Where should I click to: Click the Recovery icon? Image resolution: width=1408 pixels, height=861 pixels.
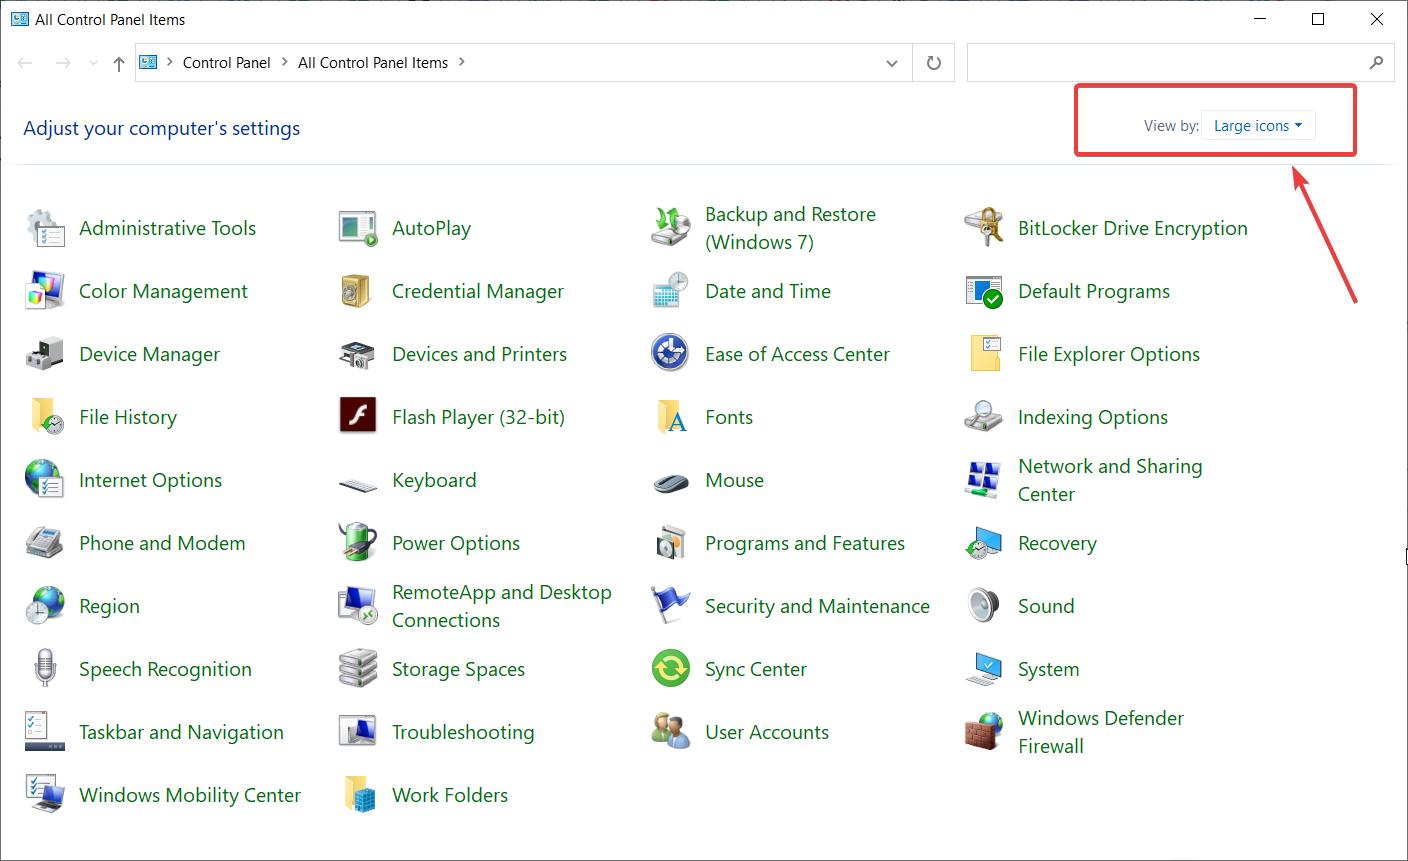[984, 543]
